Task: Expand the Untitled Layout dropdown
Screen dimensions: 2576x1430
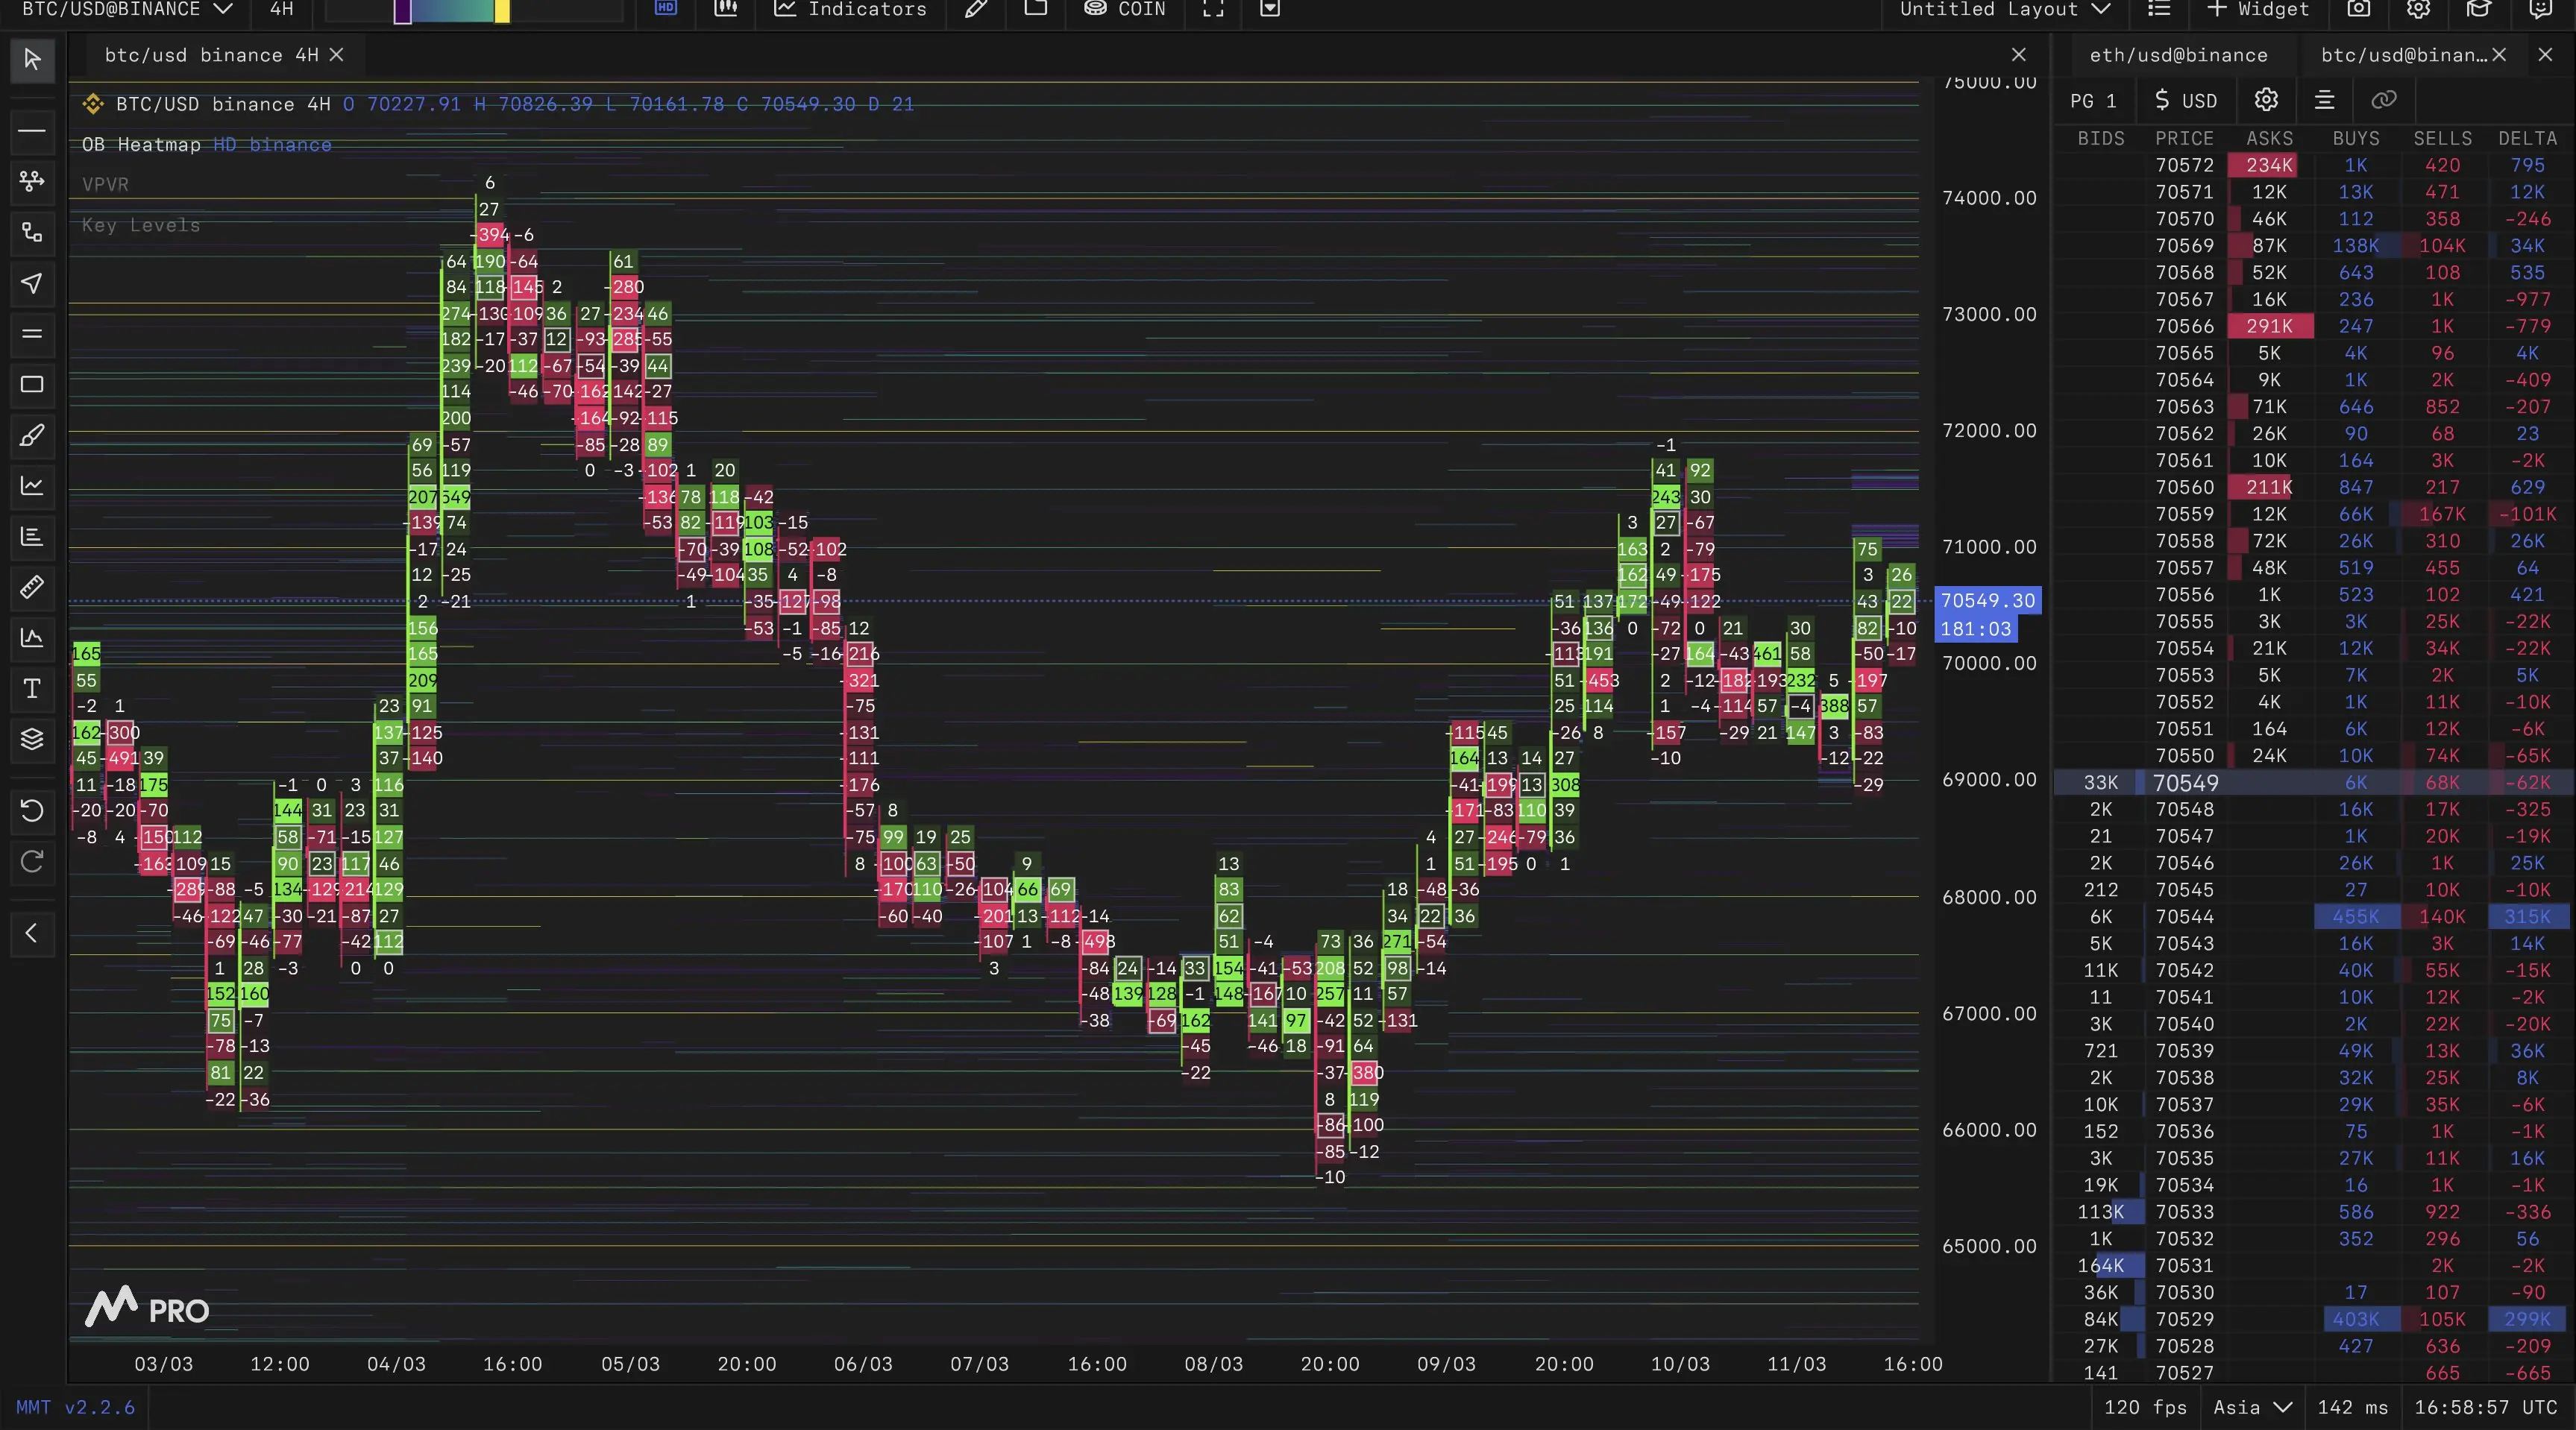Action: click(2004, 9)
